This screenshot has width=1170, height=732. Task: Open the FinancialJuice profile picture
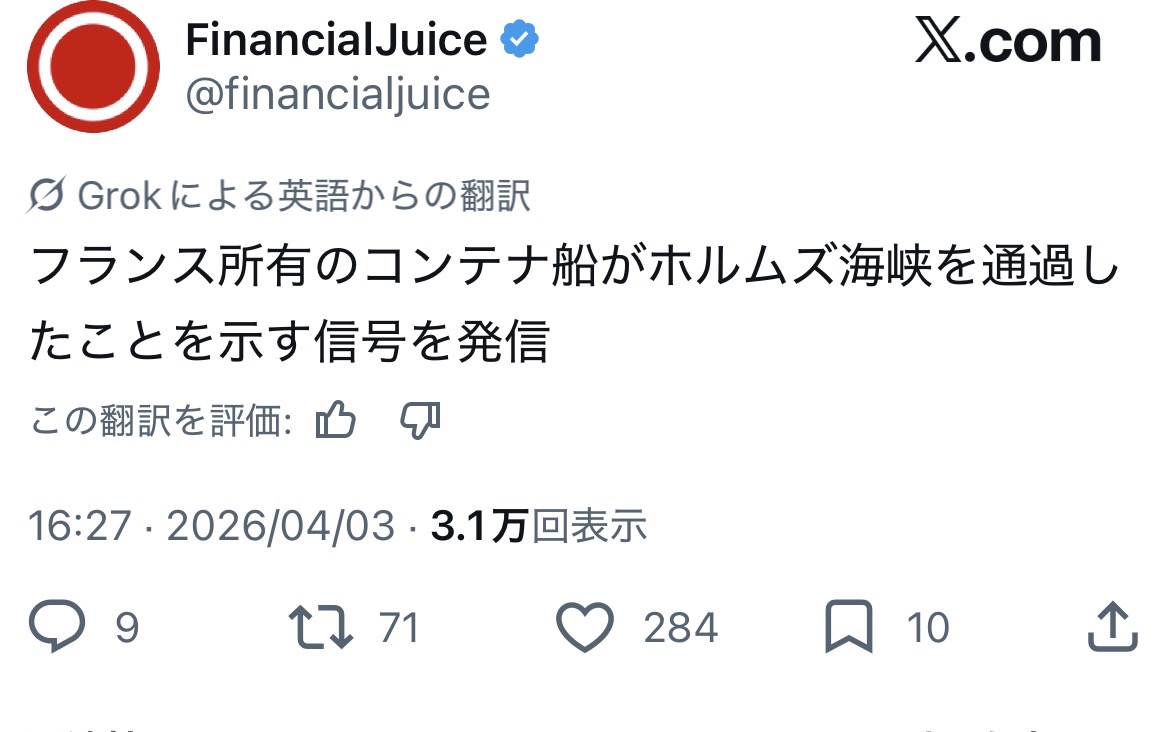tap(93, 67)
